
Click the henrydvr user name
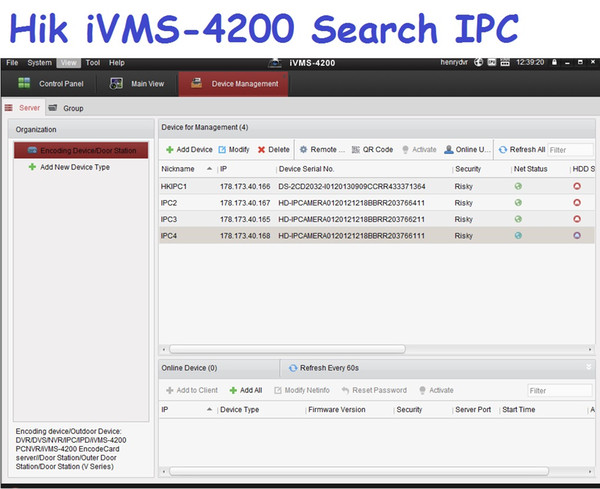(454, 62)
